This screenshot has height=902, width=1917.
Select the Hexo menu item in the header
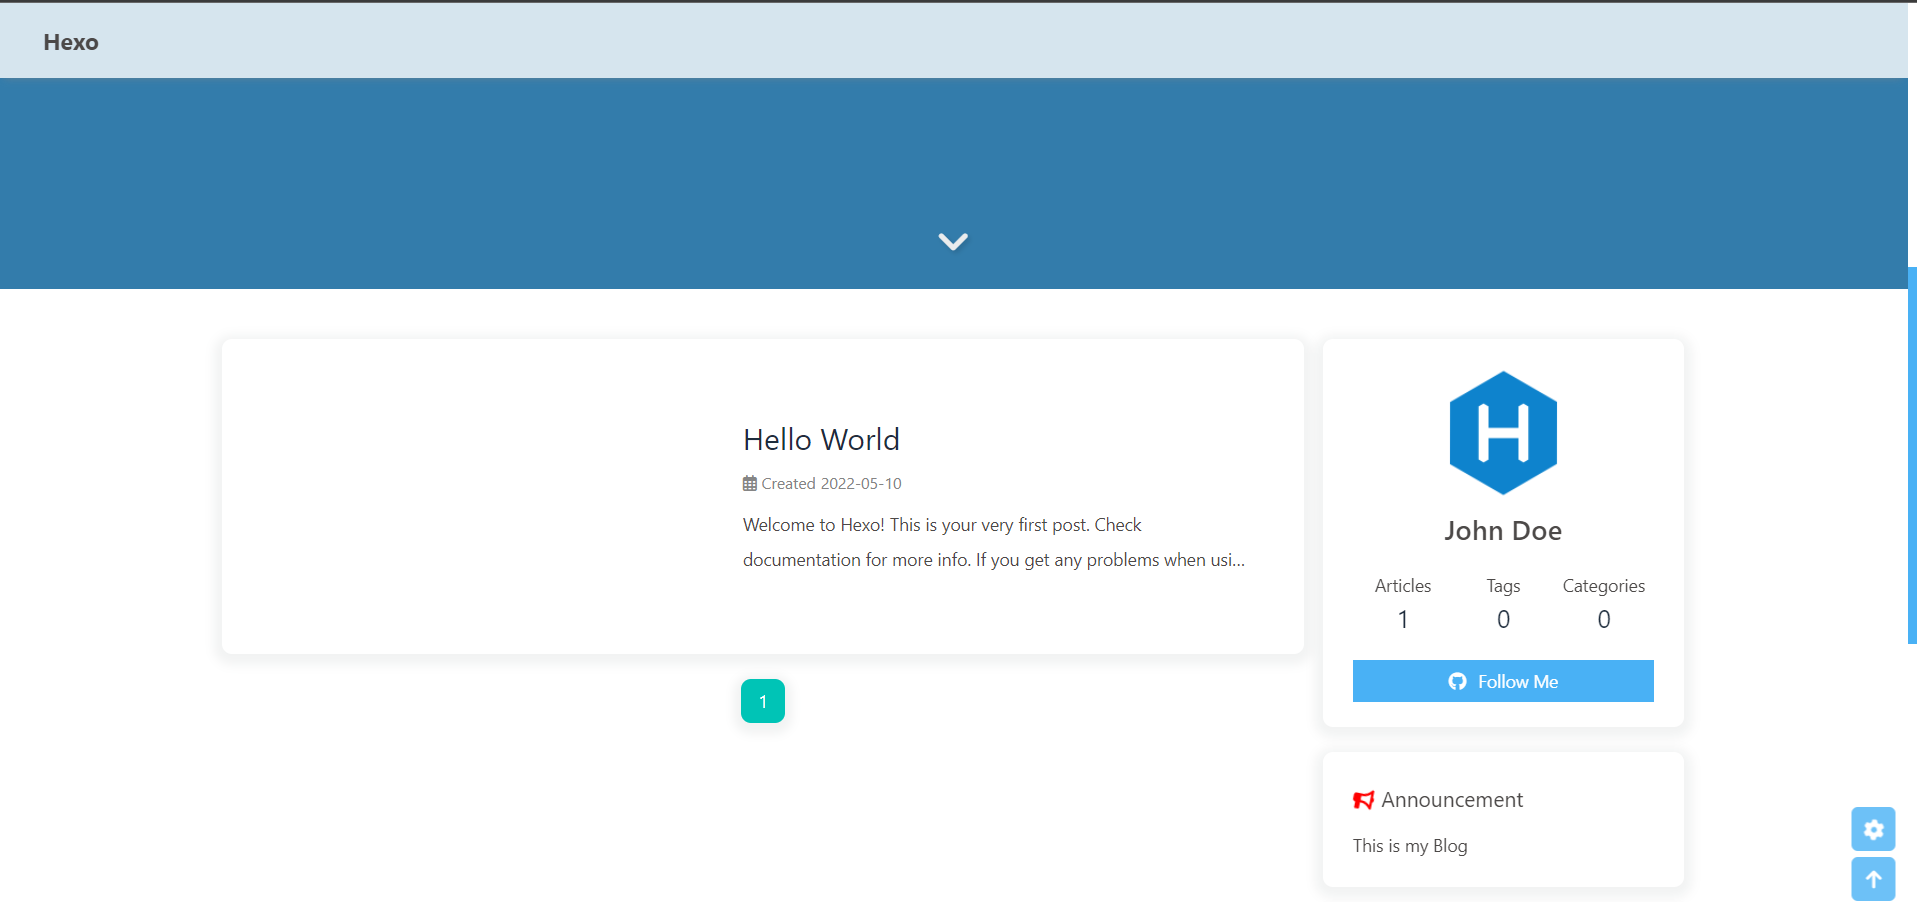coord(70,42)
